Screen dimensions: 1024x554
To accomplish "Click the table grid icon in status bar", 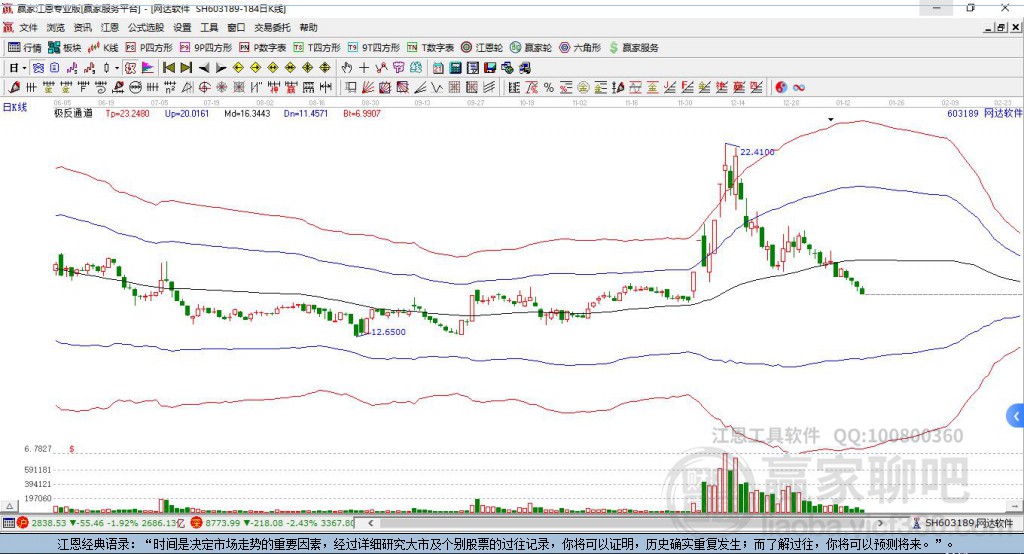I will (x=8, y=523).
